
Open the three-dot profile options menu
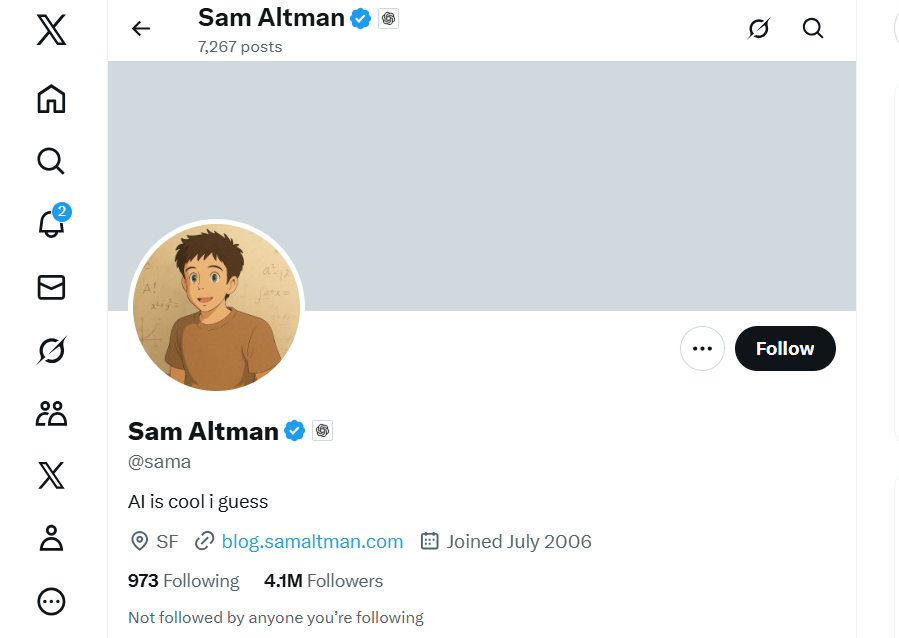(x=702, y=349)
